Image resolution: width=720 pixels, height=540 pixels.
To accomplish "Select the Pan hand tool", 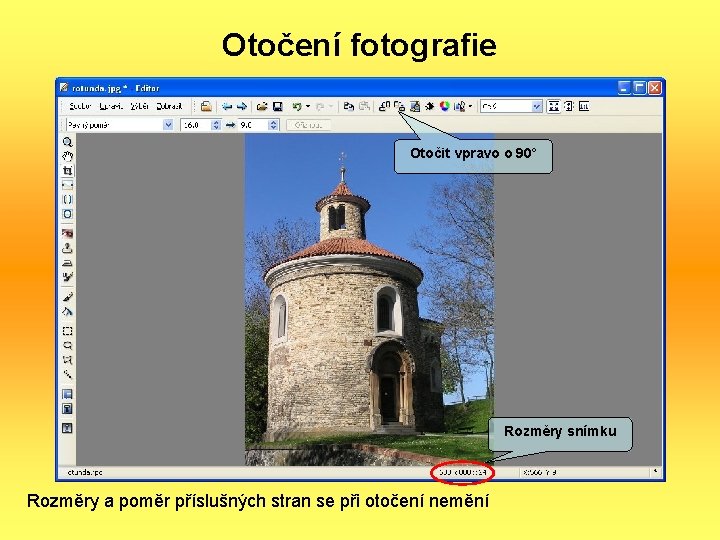I will pyautogui.click(x=68, y=156).
